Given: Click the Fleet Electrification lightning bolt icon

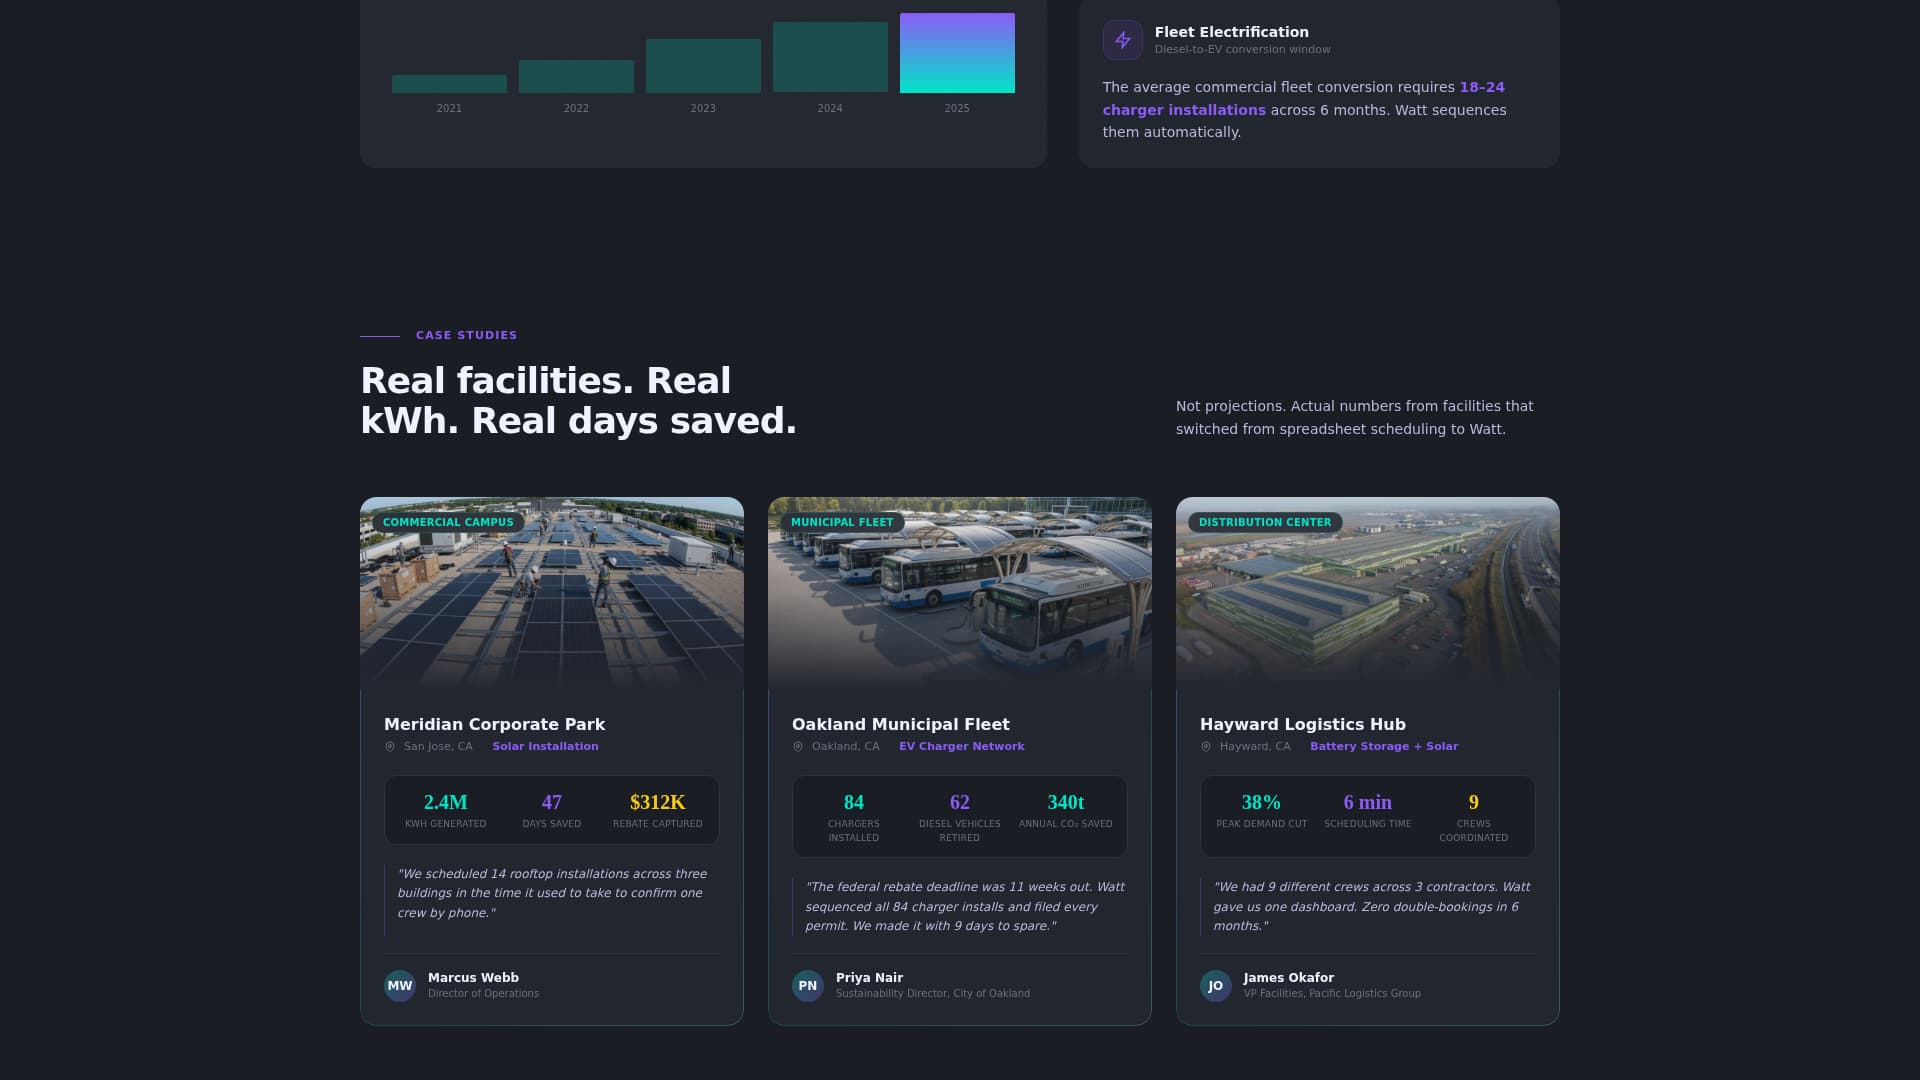Looking at the screenshot, I should tap(1122, 40).
